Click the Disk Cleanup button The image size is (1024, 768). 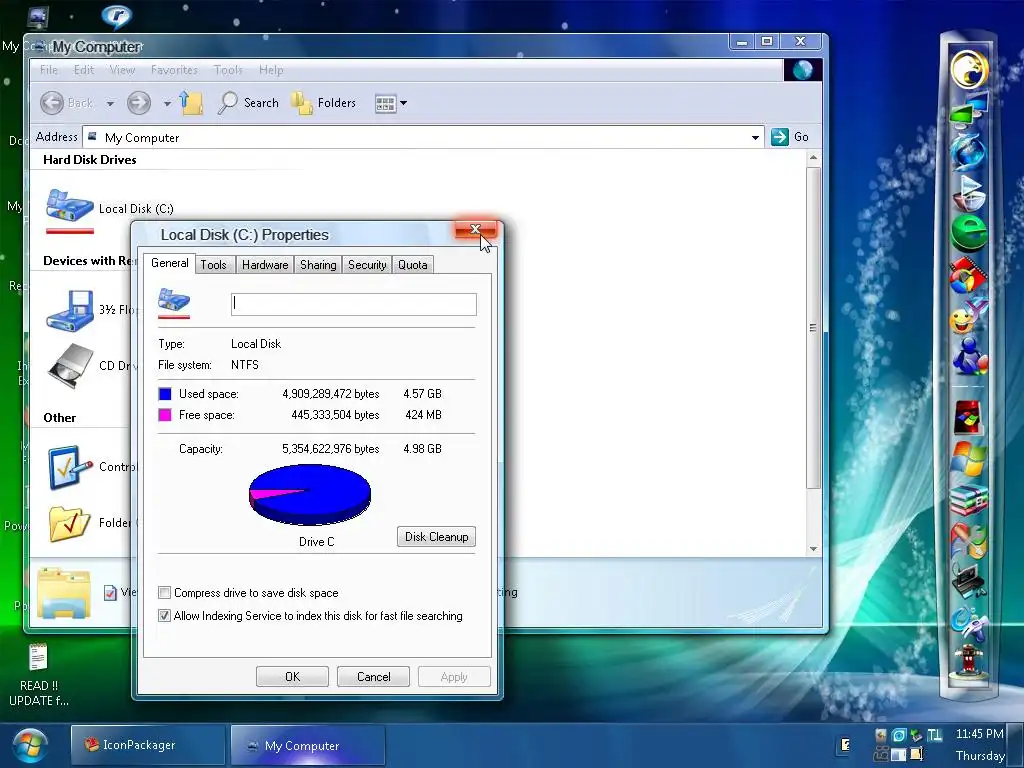pos(436,537)
